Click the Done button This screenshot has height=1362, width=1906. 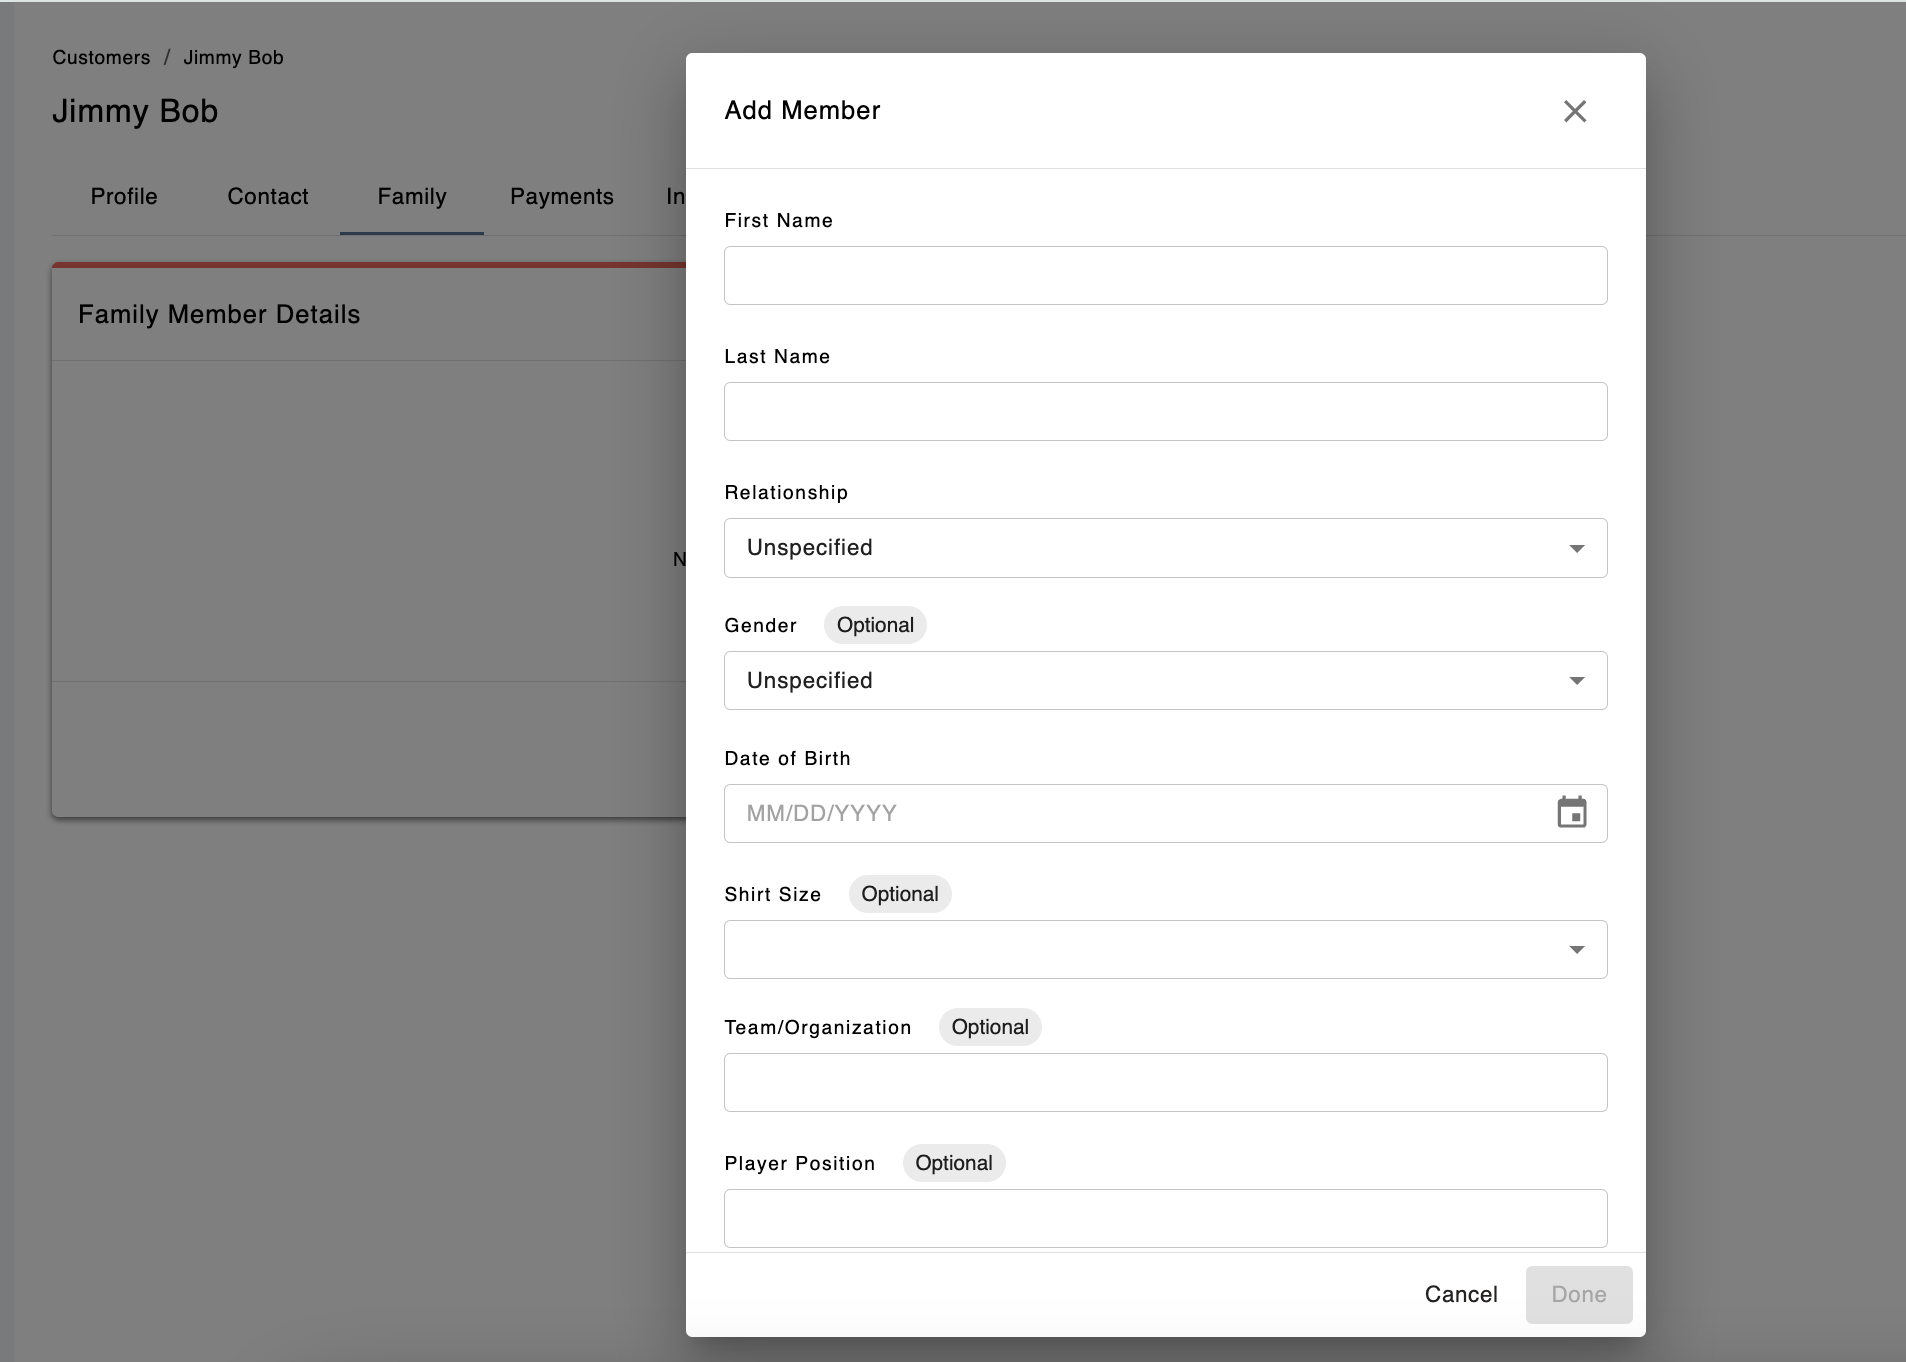[x=1578, y=1294]
